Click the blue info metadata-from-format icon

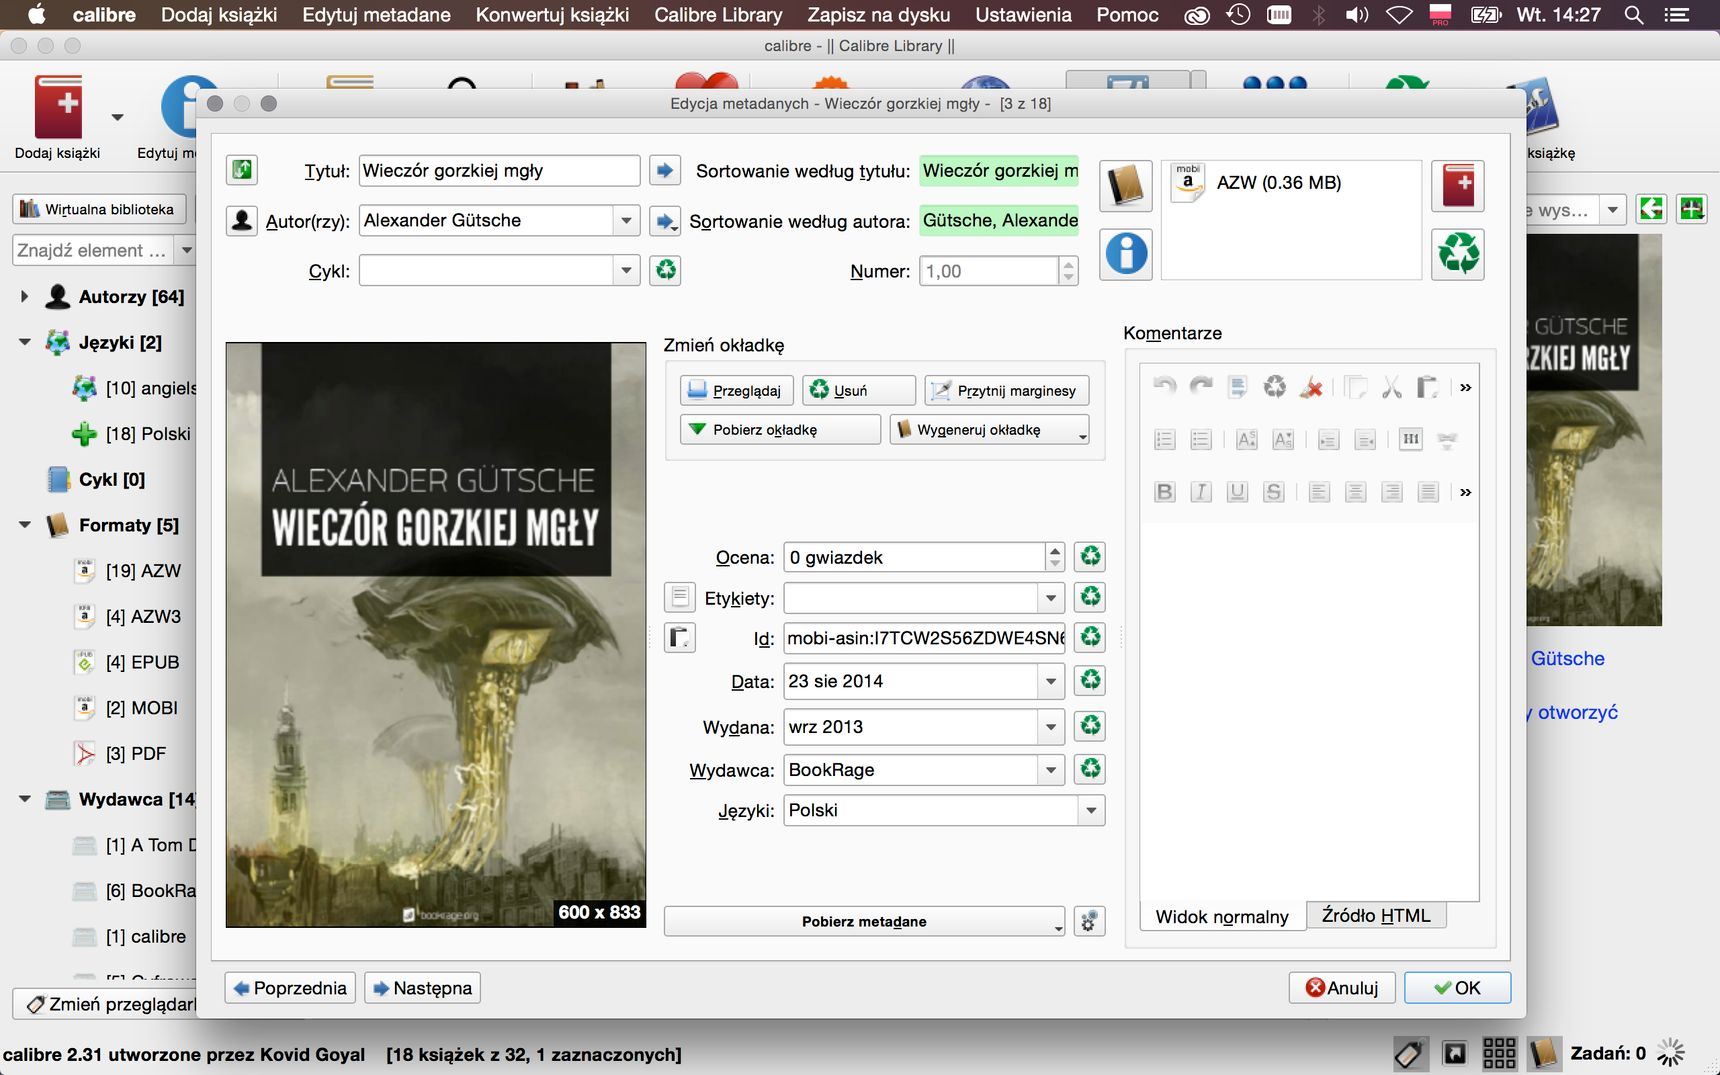[x=1126, y=253]
